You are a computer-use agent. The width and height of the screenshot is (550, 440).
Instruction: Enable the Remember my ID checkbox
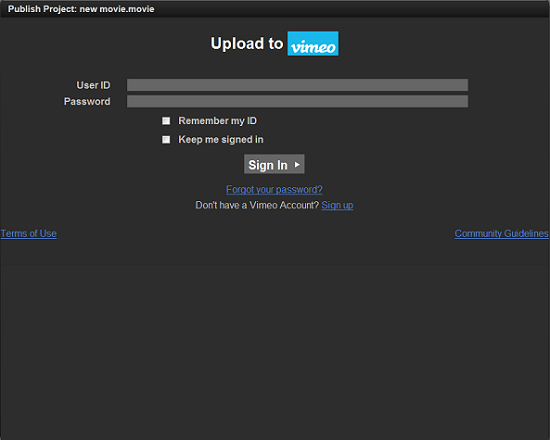pyautogui.click(x=166, y=121)
